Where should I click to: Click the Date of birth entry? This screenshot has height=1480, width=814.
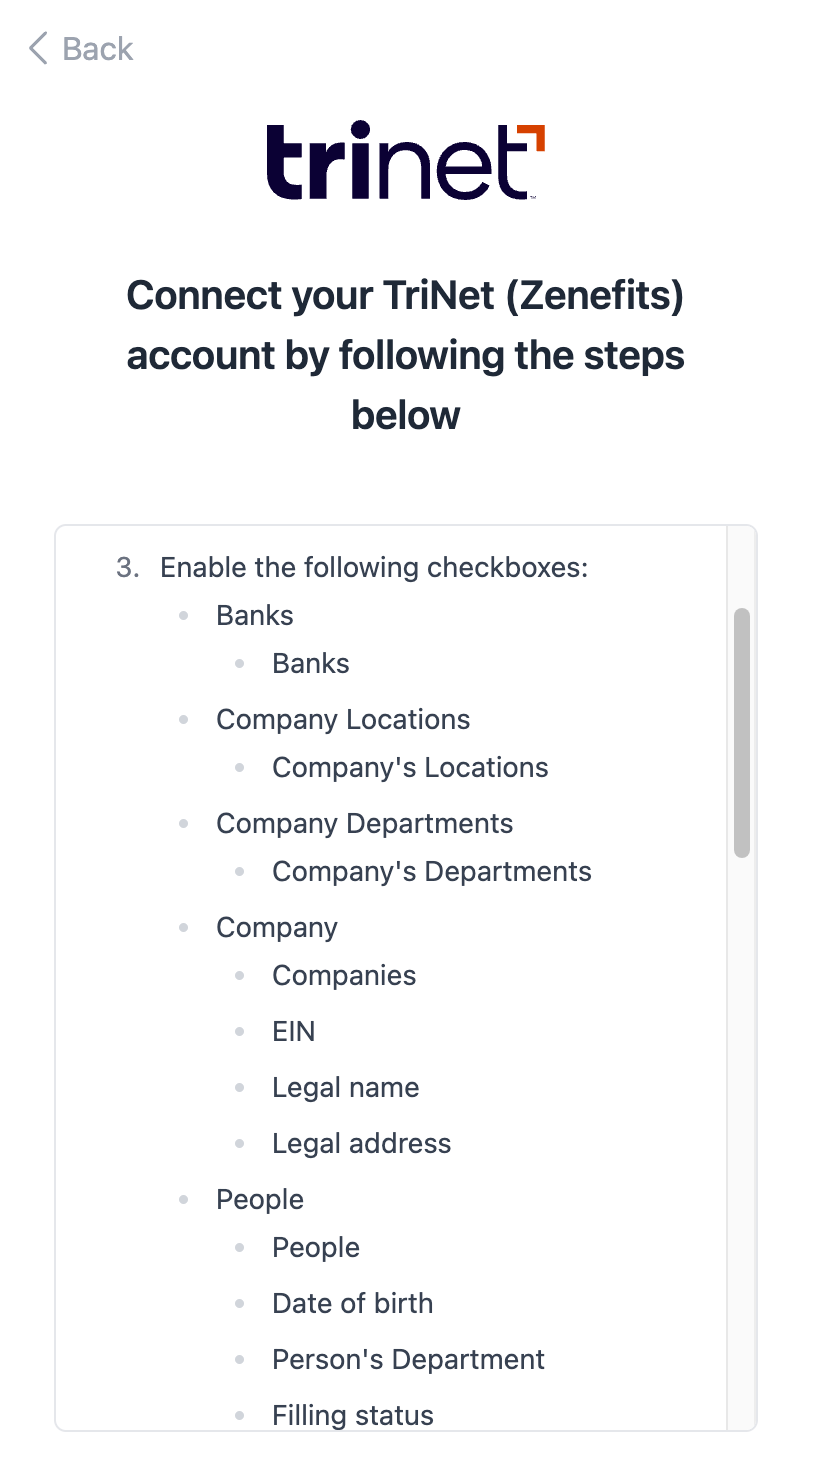[x=353, y=1304]
